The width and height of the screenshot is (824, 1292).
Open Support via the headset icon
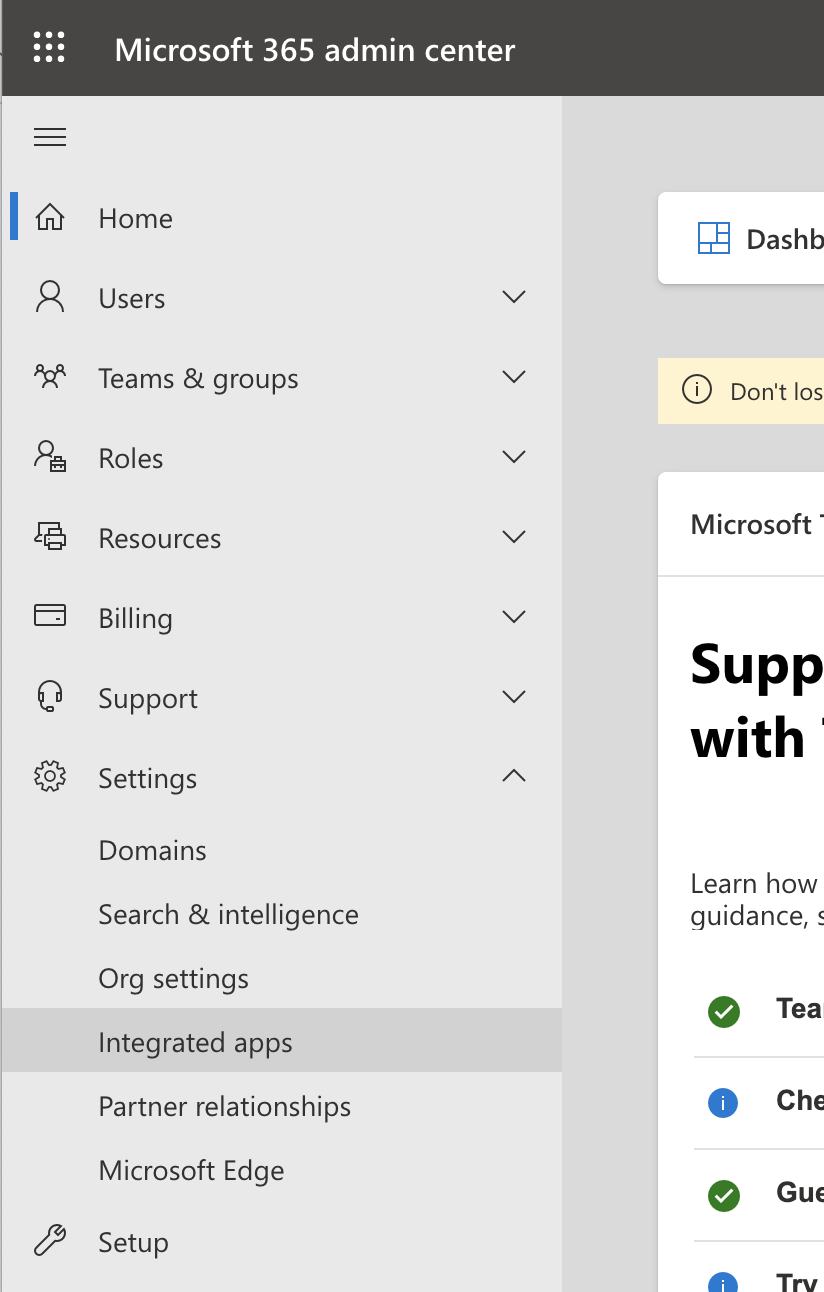pyautogui.click(x=49, y=697)
